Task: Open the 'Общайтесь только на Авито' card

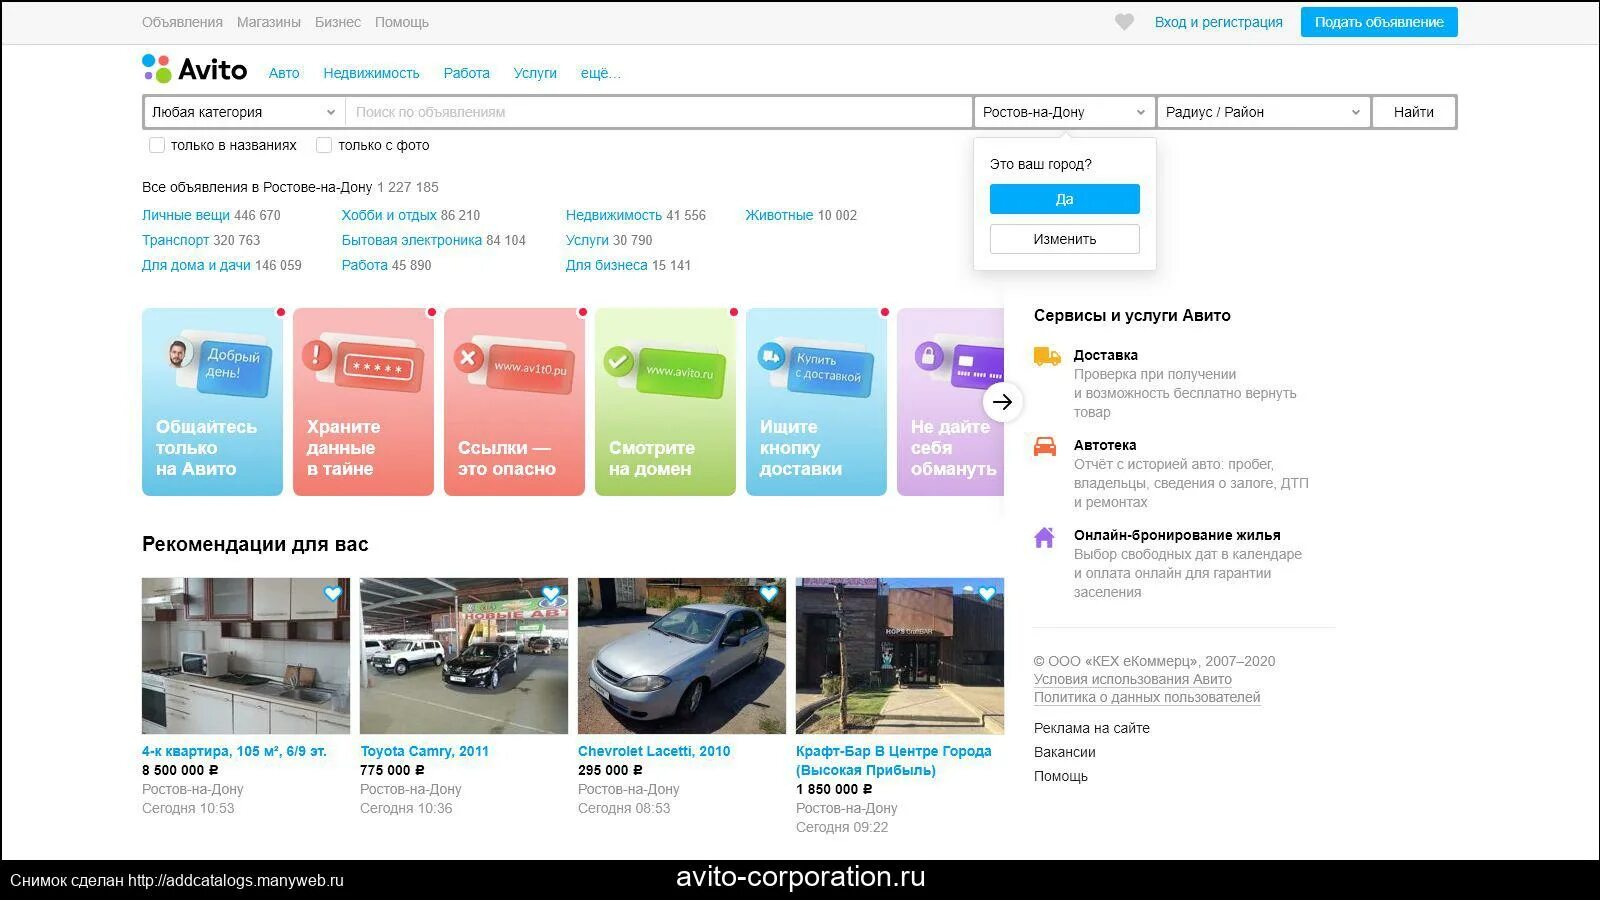Action: 212,402
